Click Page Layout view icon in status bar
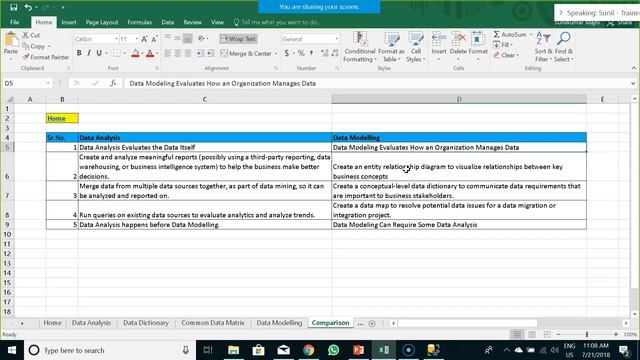This screenshot has height=360, width=640. pos(532,334)
